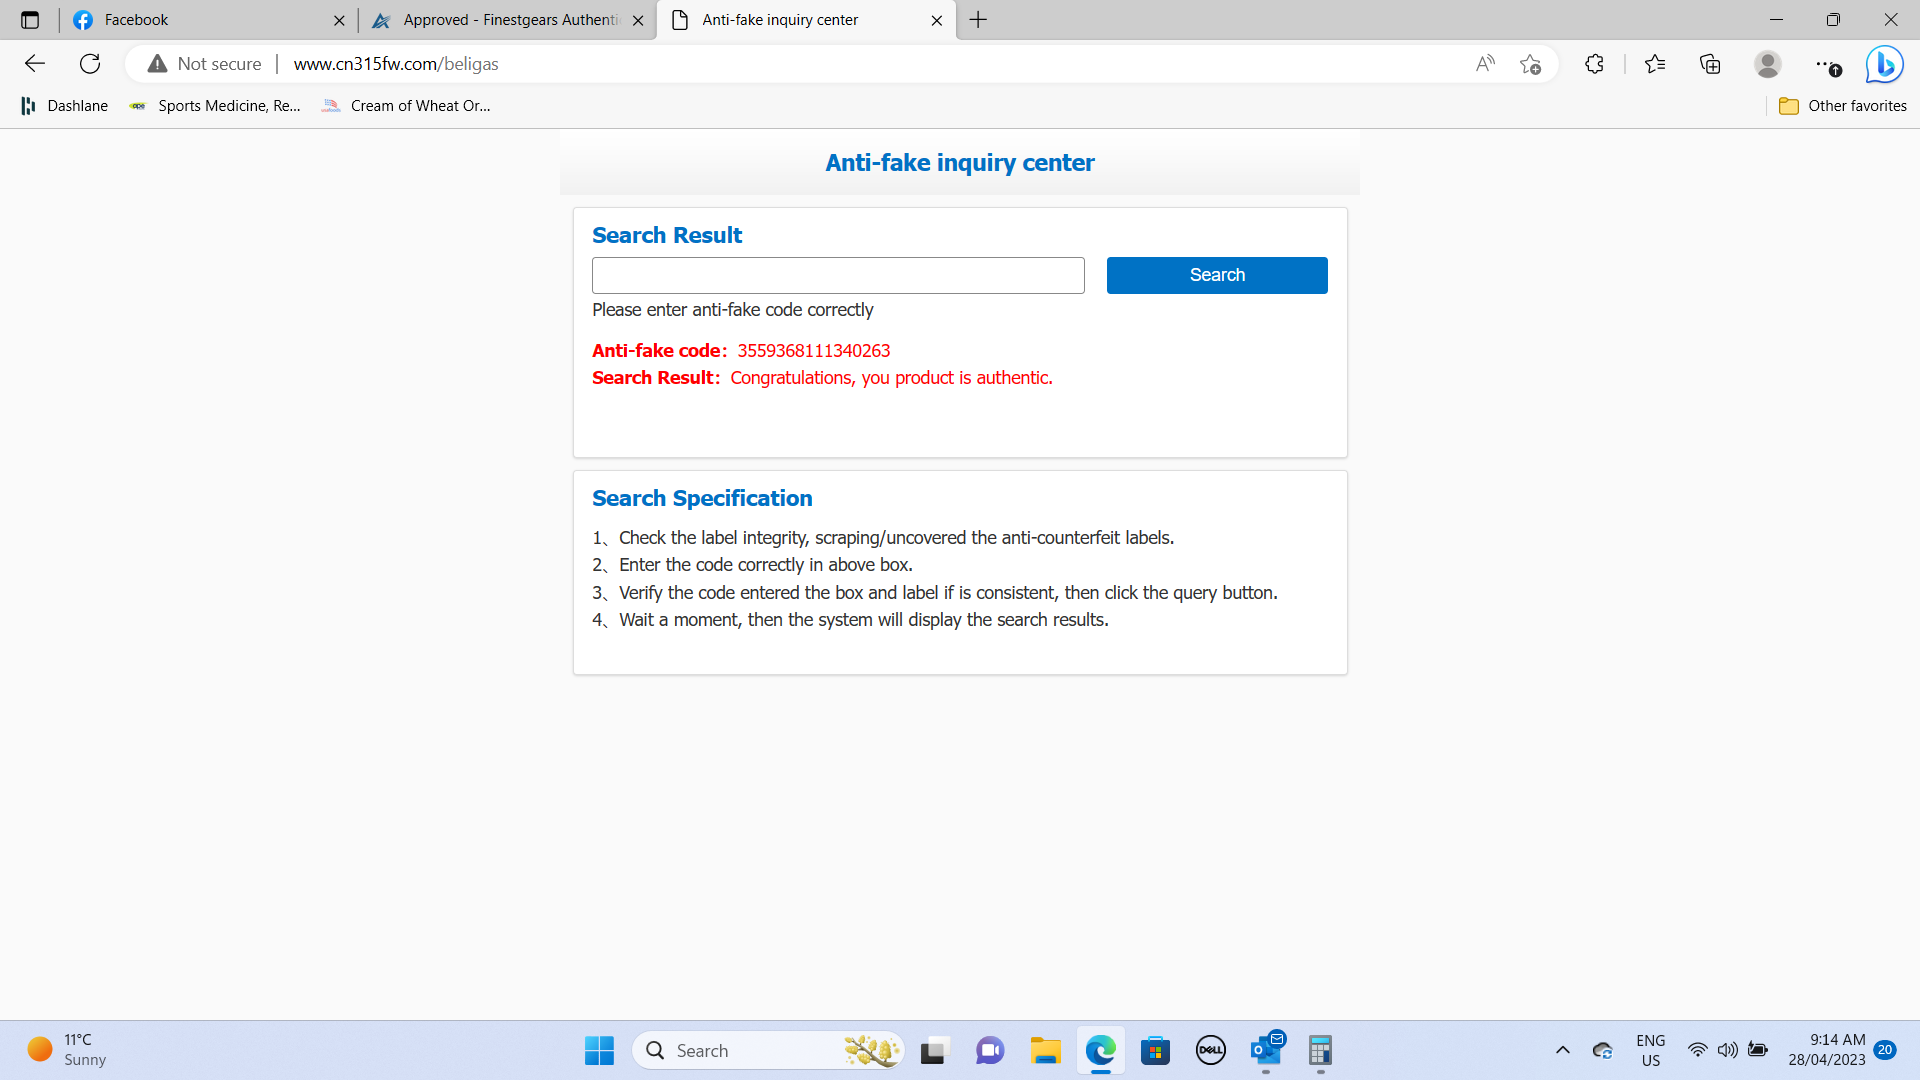The image size is (1920, 1080).
Task: Open the Bing sidebar button
Action: tap(1884, 64)
